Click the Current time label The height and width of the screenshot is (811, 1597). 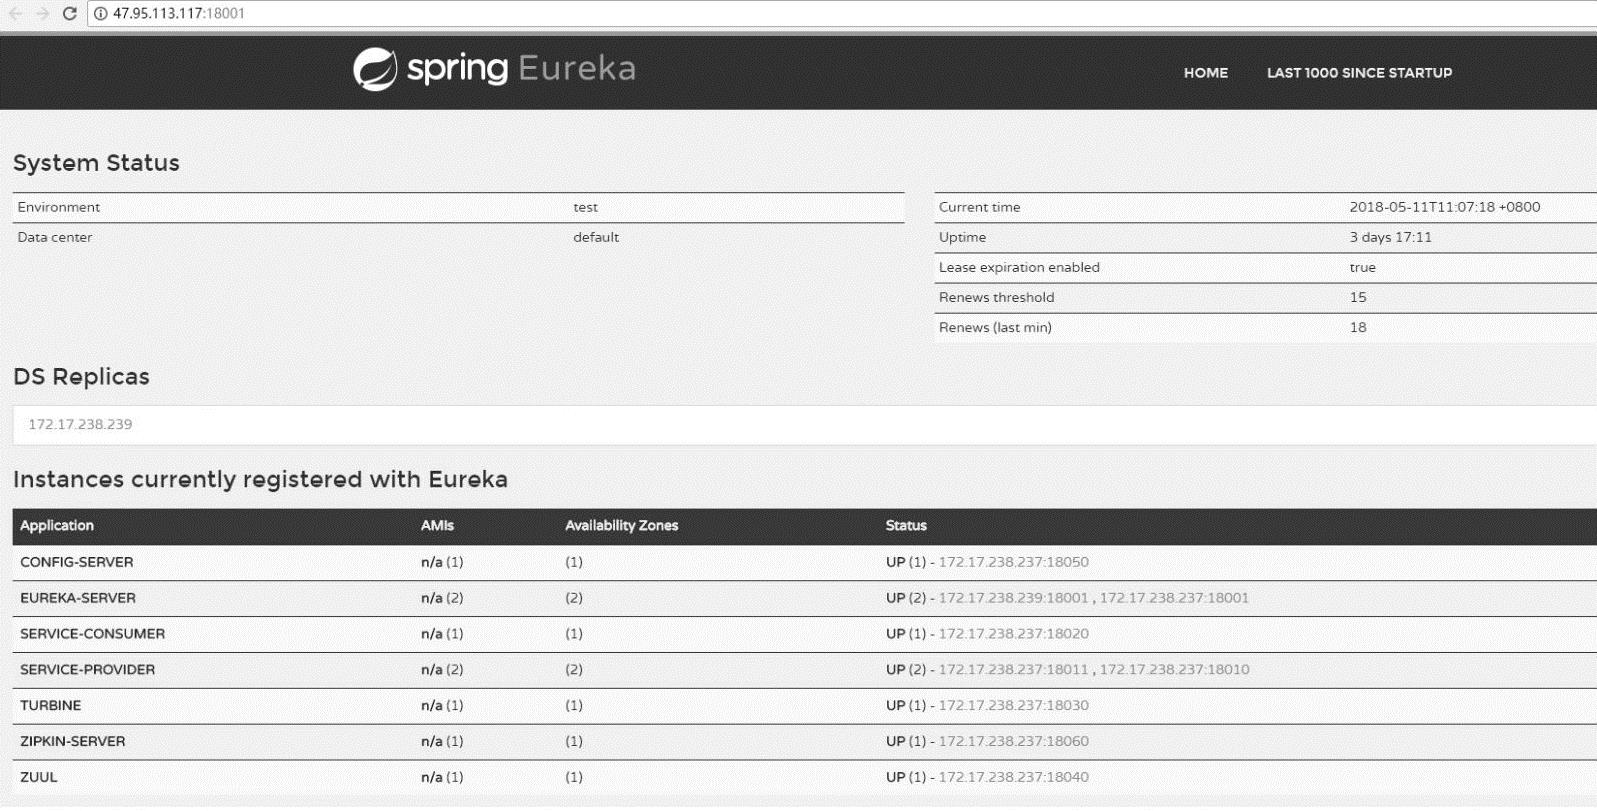click(980, 207)
